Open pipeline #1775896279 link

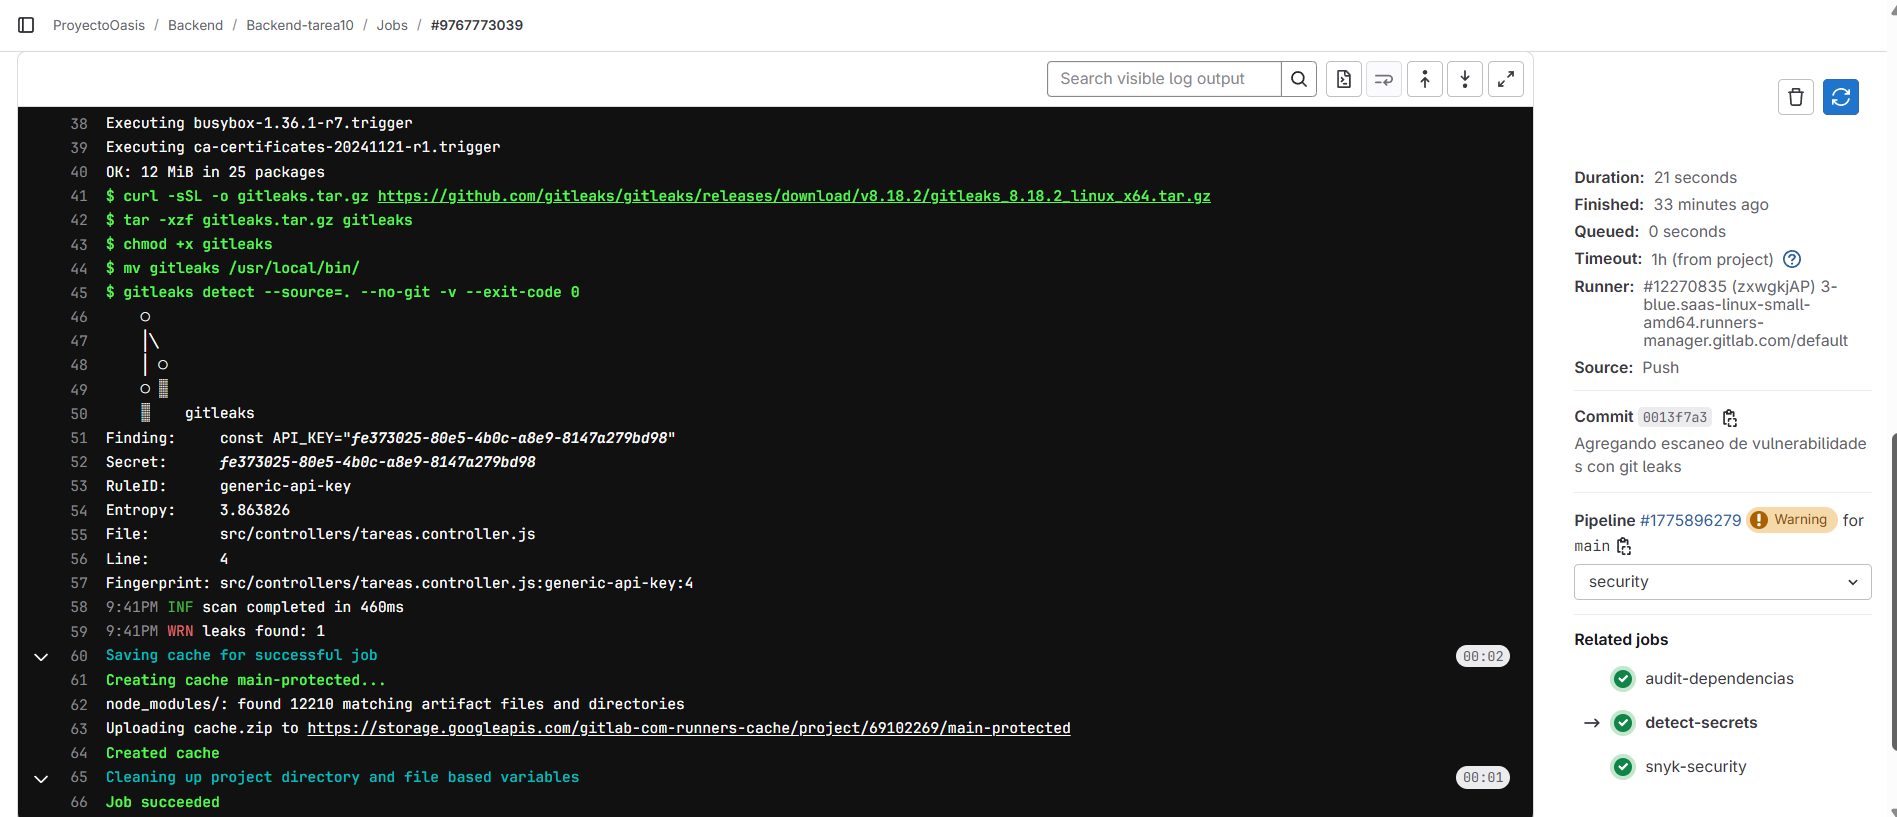[1691, 520]
